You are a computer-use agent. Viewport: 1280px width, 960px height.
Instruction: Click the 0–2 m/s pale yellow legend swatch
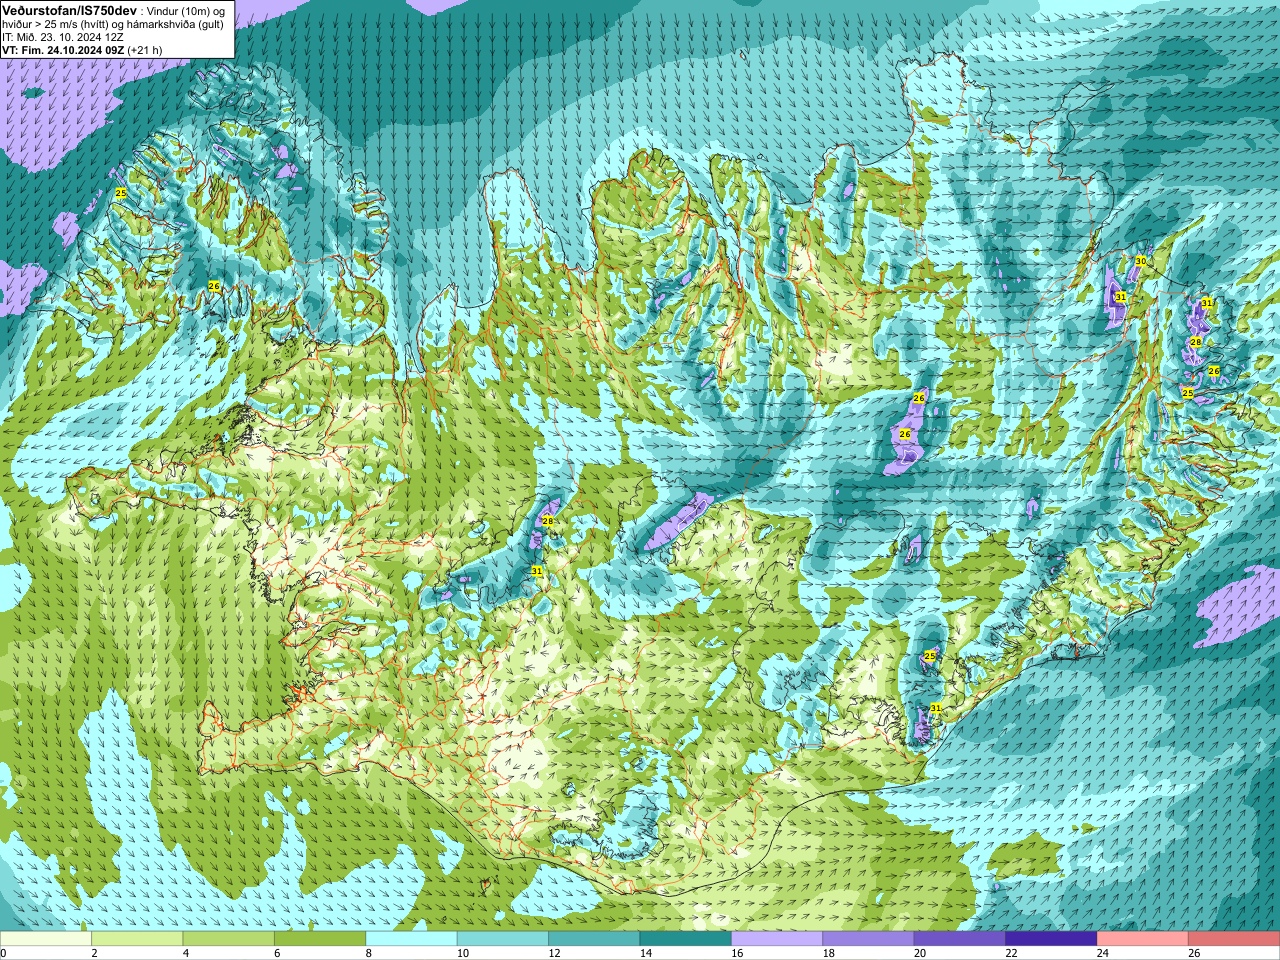[x=46, y=939]
